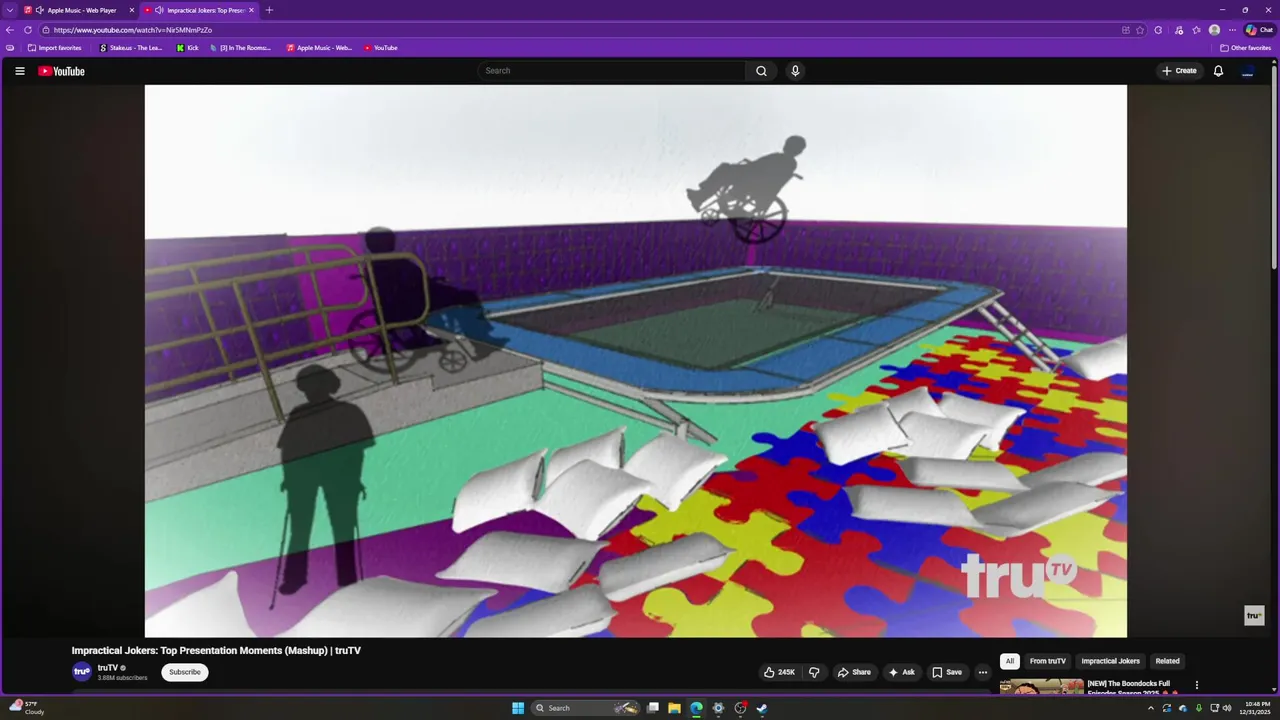Open options for the Boondocks suggested video
The width and height of the screenshot is (1280, 720).
coord(1196,685)
